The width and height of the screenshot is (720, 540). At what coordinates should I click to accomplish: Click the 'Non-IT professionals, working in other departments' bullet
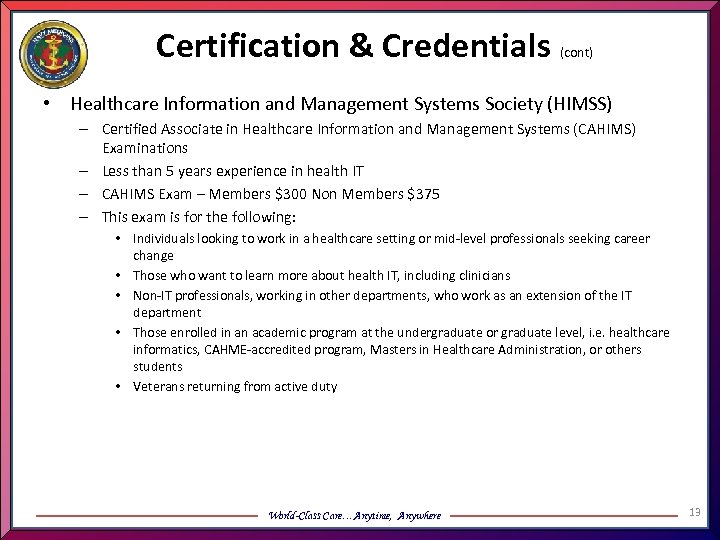point(382,304)
